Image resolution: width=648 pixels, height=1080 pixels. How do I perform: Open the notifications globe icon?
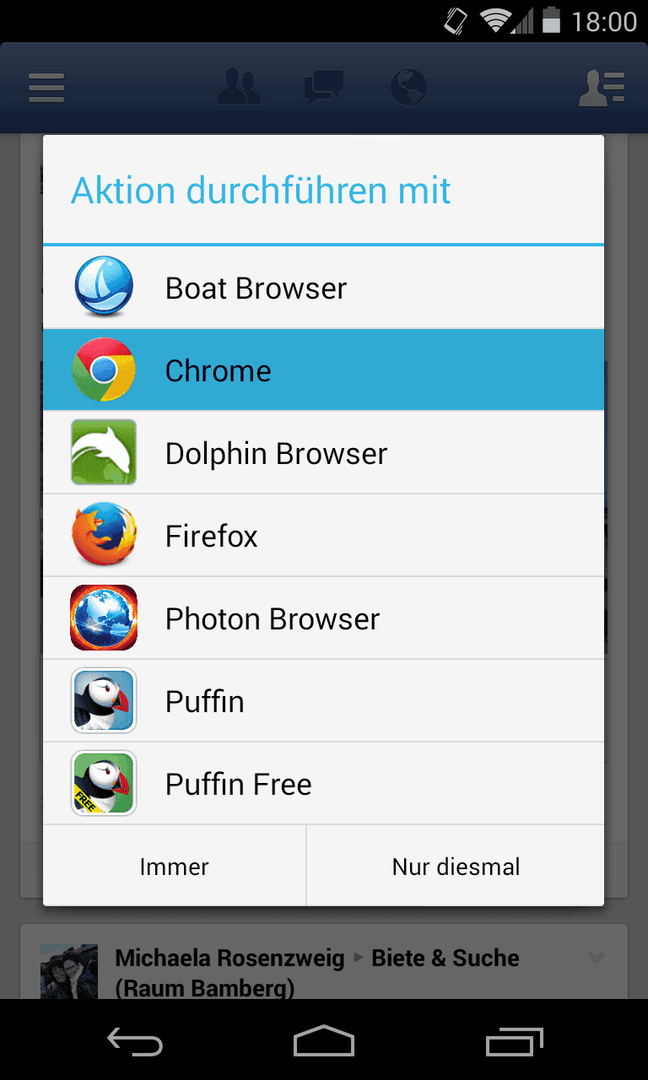click(x=408, y=87)
